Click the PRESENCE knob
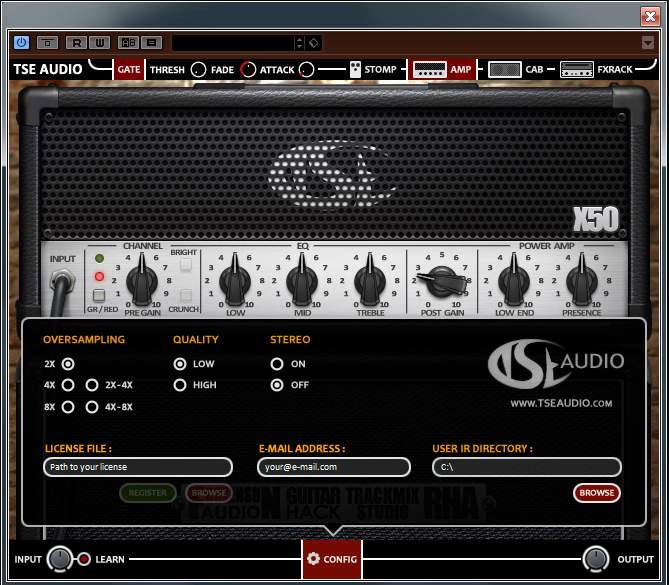 pos(582,281)
